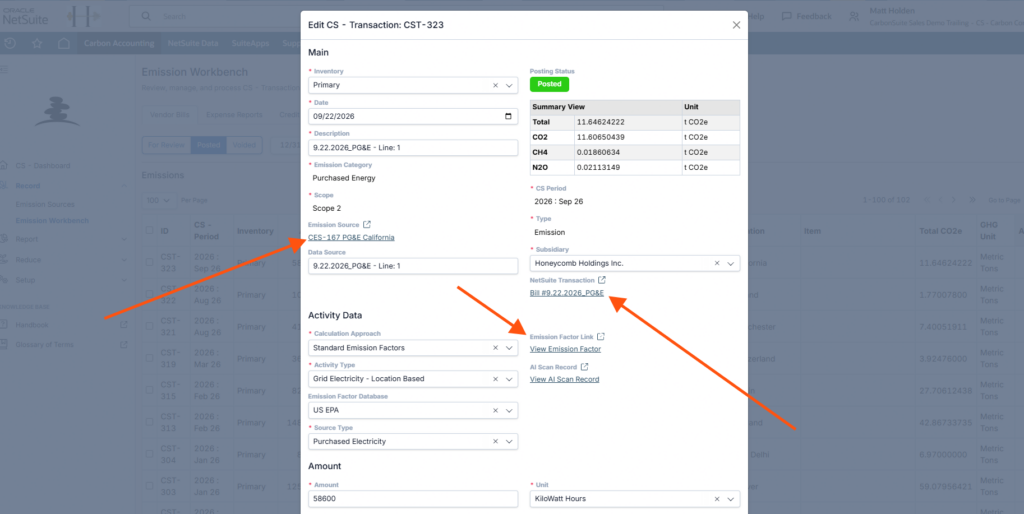The height and width of the screenshot is (514, 1024).
Task: Clear the Subsidiary field value
Action: click(x=716, y=263)
